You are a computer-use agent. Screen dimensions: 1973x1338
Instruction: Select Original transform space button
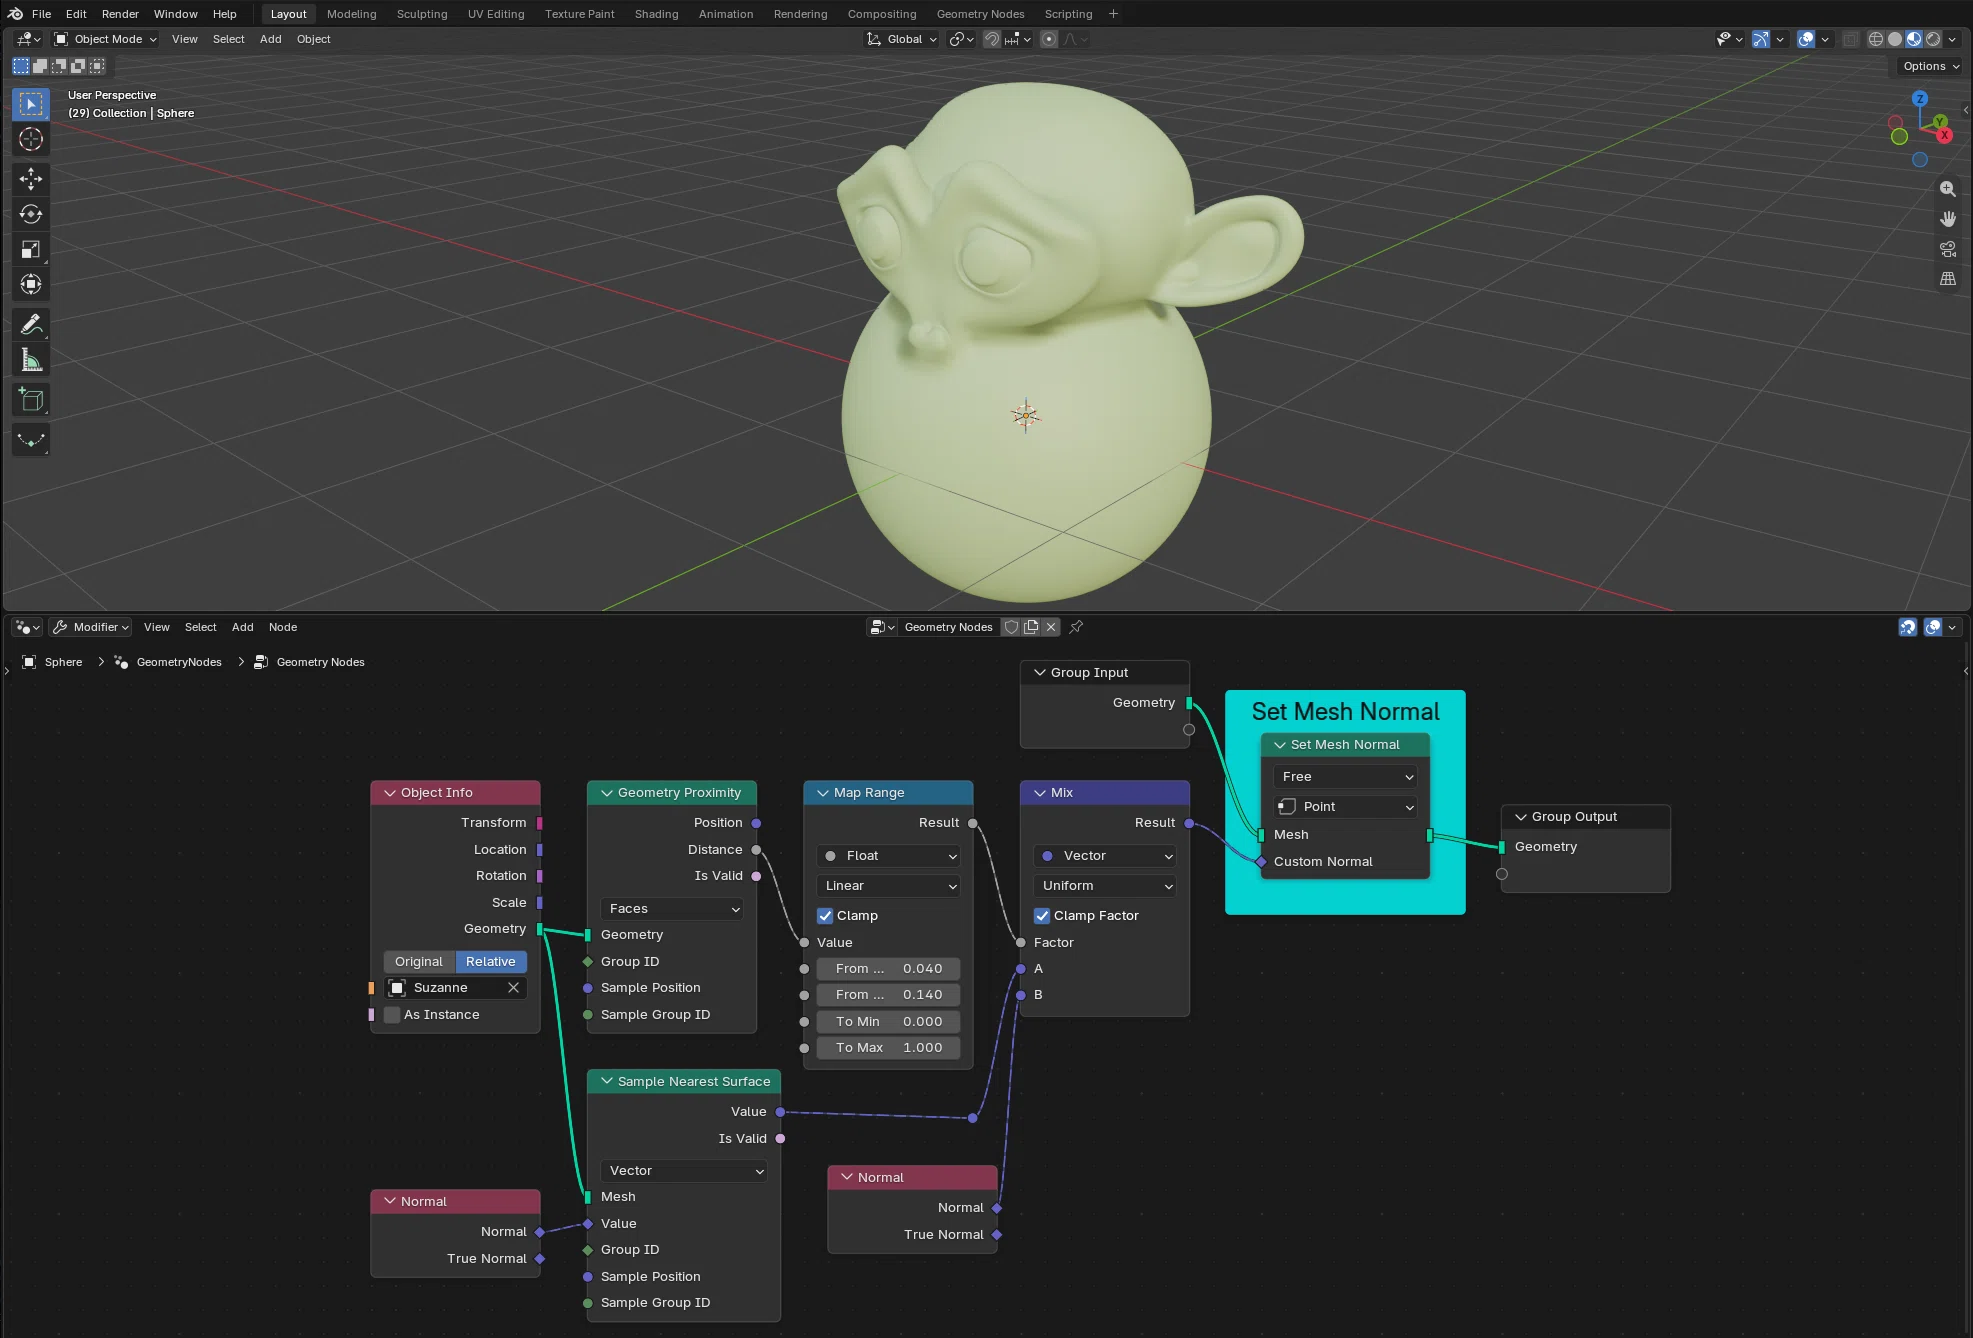pos(419,962)
